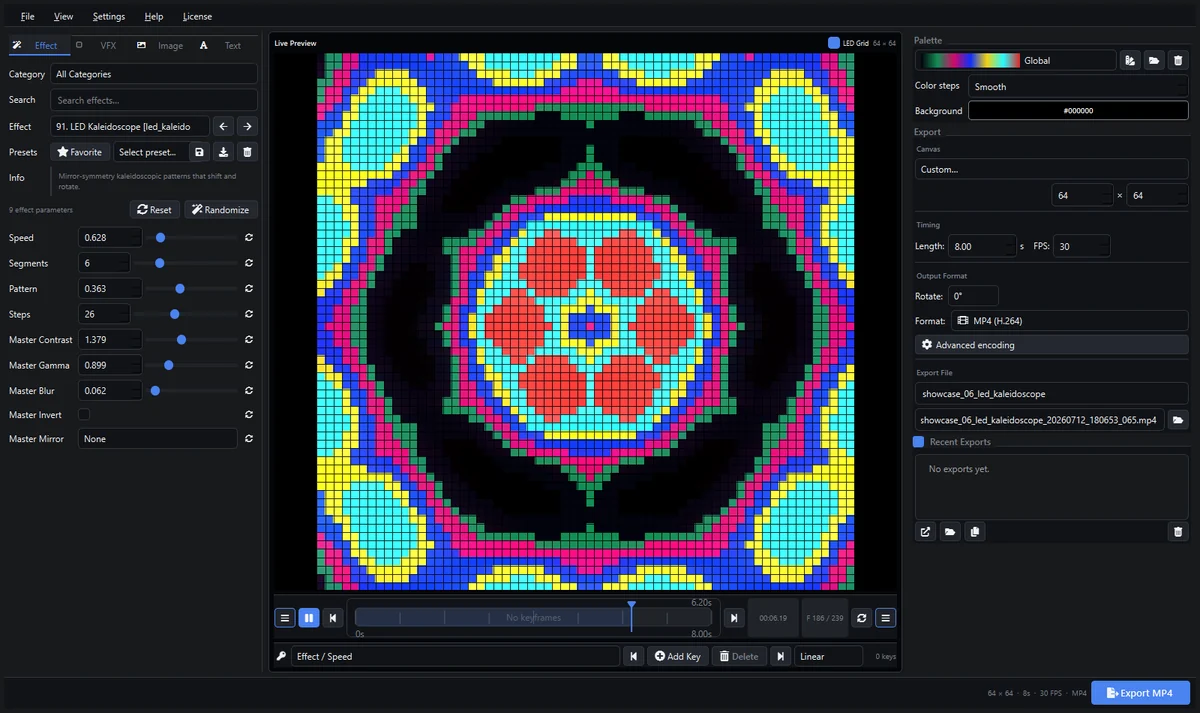
Task: Reset Master Mirror via its refresh icon
Action: click(x=248, y=439)
